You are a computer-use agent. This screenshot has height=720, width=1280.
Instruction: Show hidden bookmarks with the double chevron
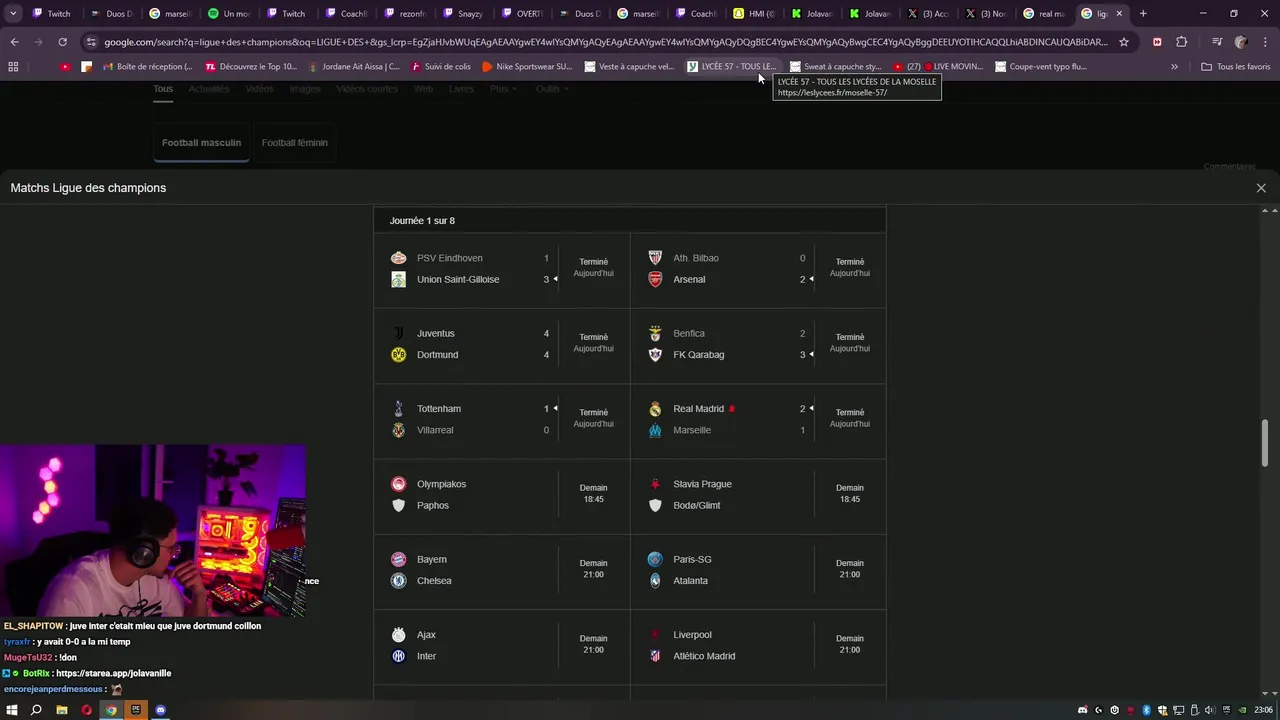pyautogui.click(x=1174, y=67)
